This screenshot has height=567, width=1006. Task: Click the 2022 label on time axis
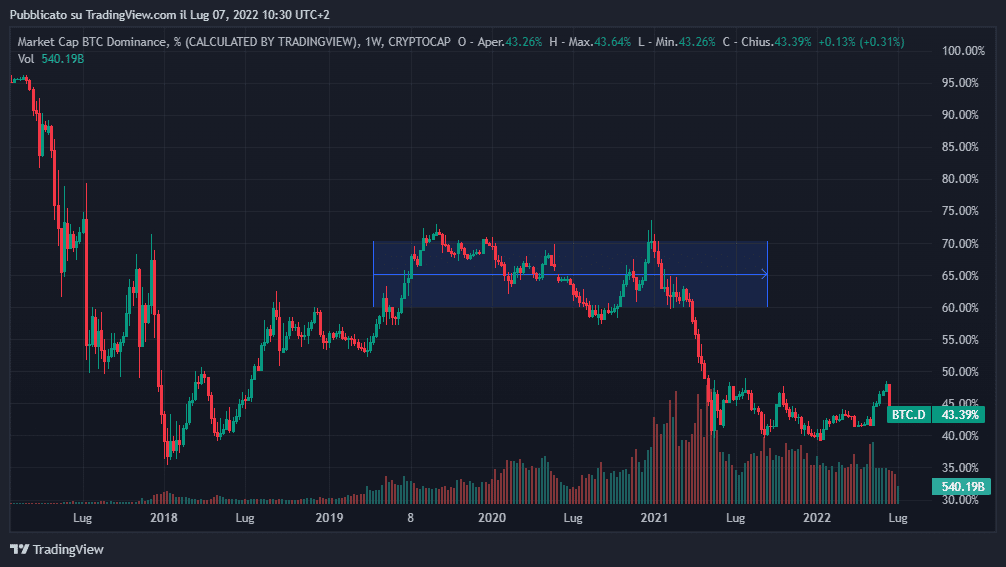point(817,518)
